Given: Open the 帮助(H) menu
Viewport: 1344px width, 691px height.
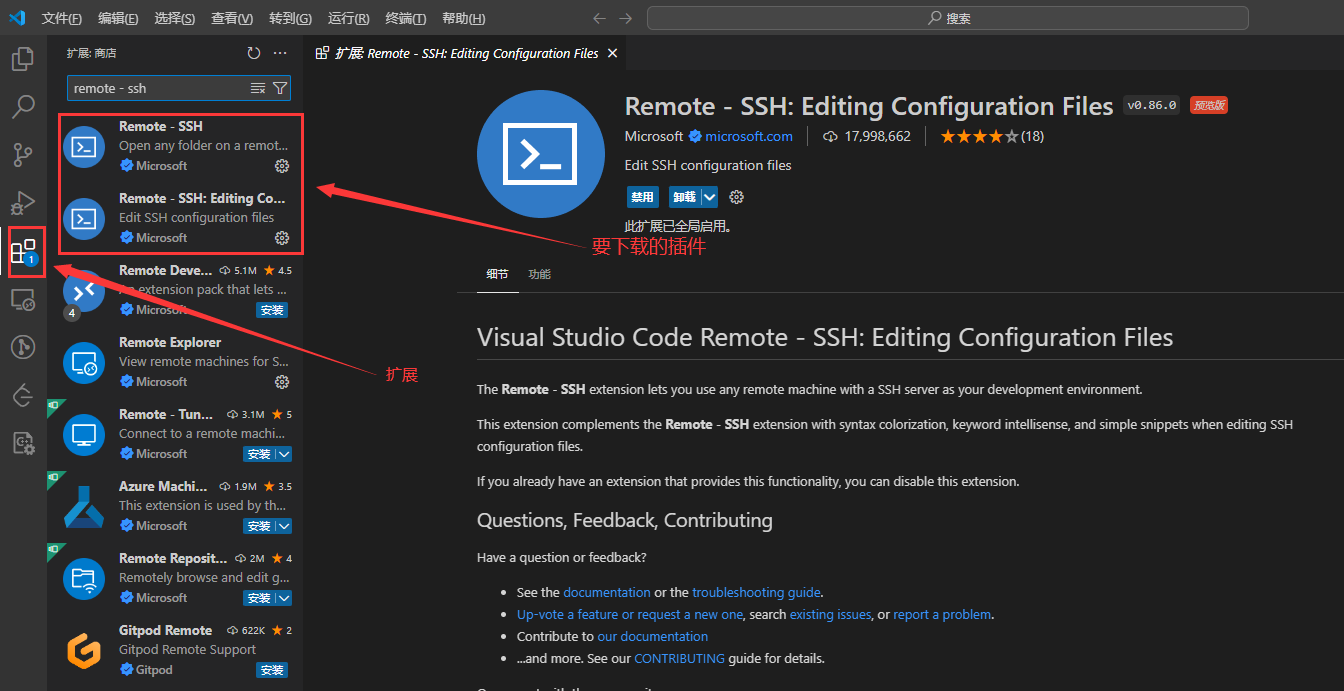Looking at the screenshot, I should (463, 19).
